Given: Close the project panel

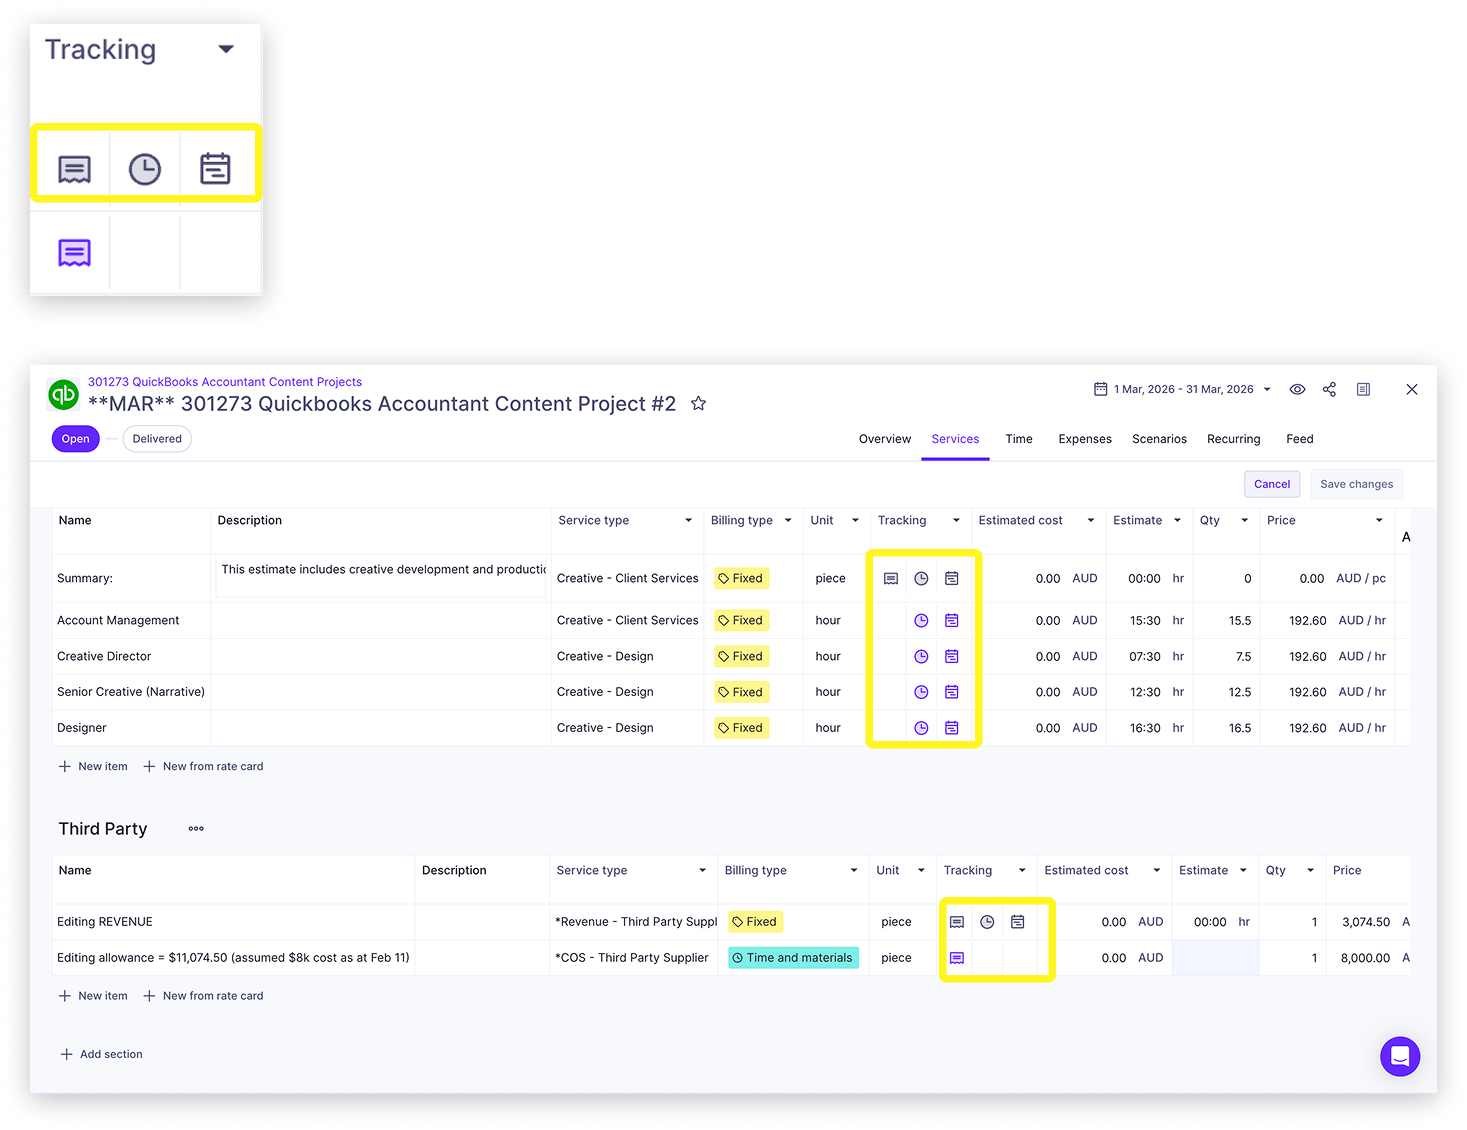Looking at the screenshot, I should pyautogui.click(x=1412, y=390).
